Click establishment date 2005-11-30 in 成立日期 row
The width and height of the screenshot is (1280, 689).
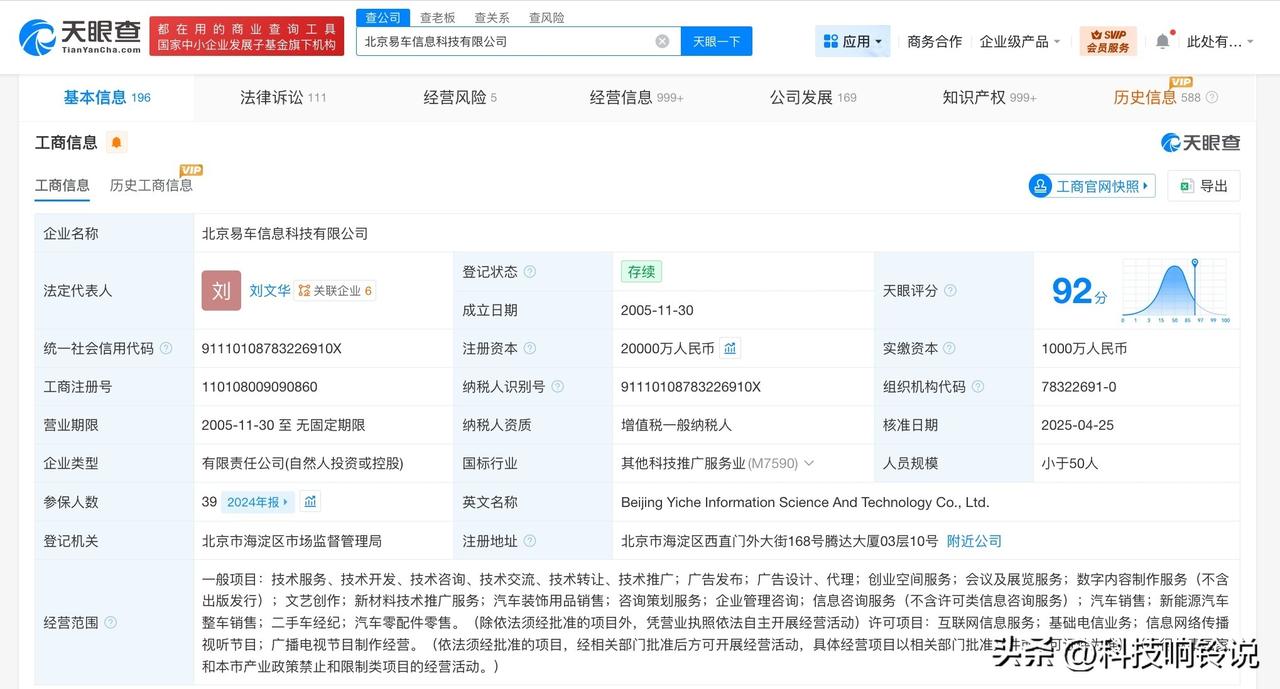(x=657, y=310)
